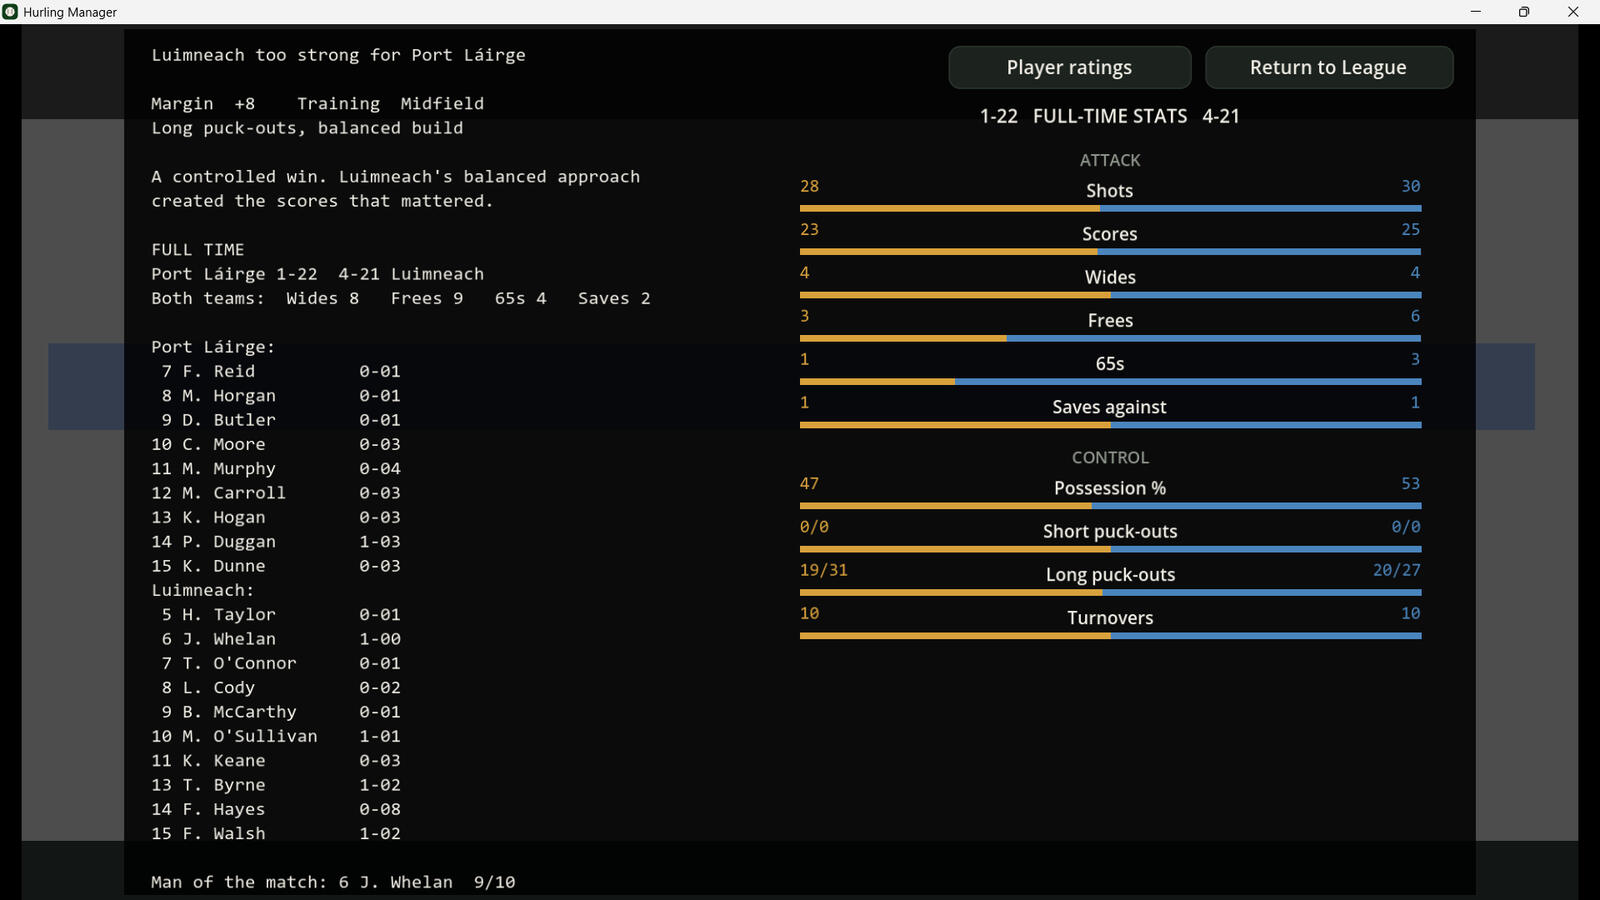Click the Long puck-outs label

(1110, 575)
